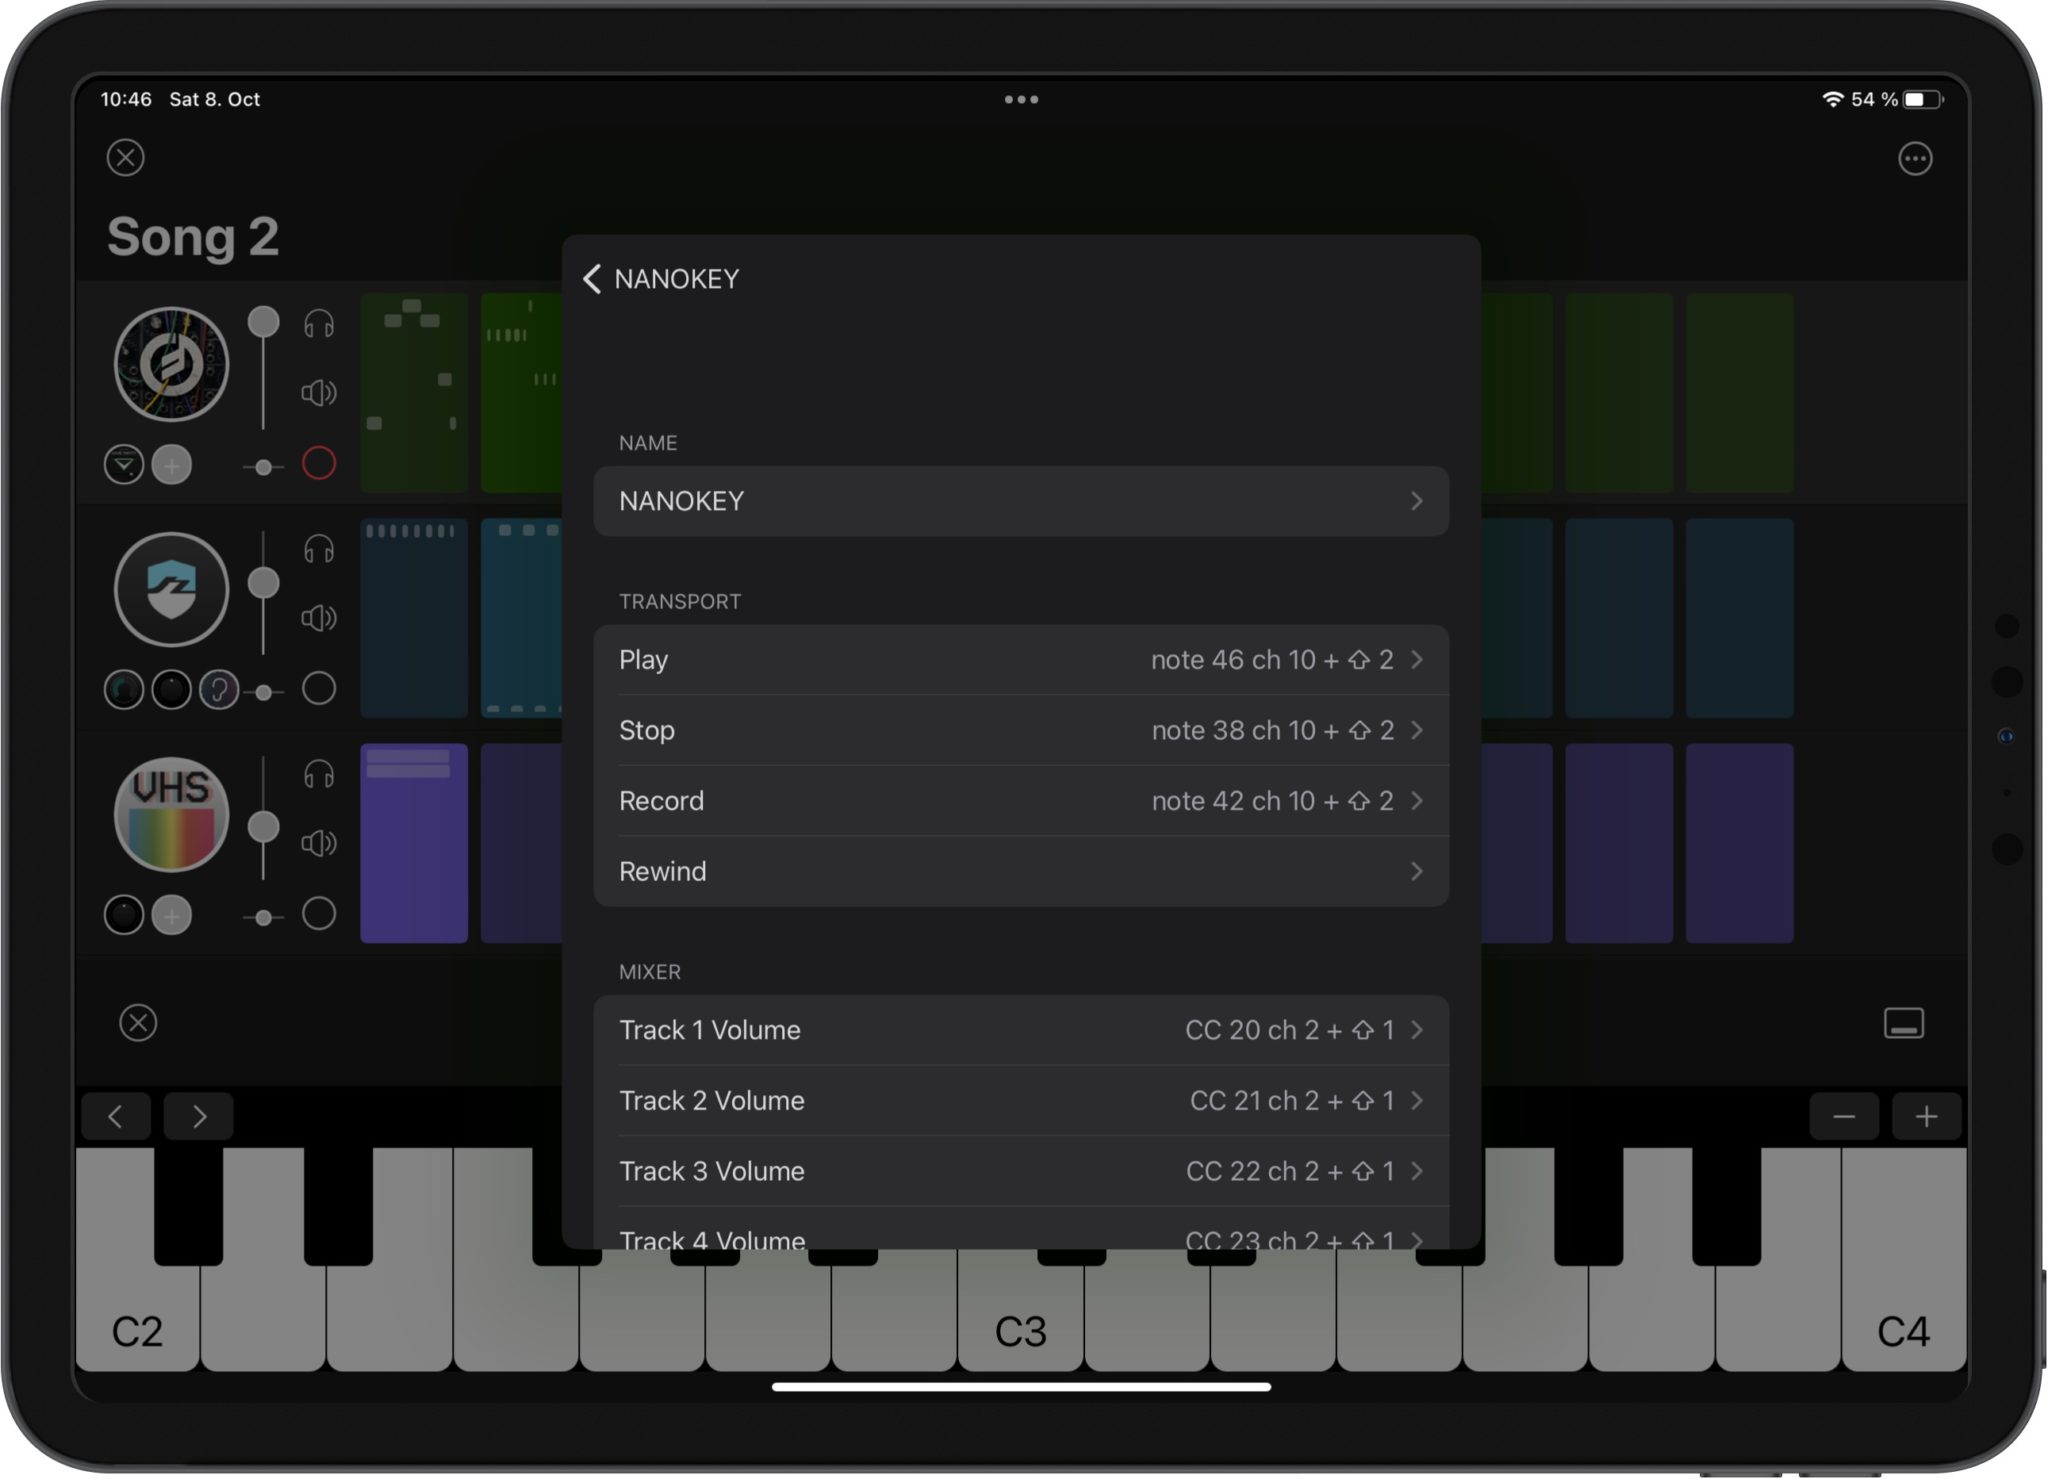Screen dimensions: 2048x1479
Task: Edit the NANOKEY name field
Action: pyautogui.click(x=1021, y=501)
